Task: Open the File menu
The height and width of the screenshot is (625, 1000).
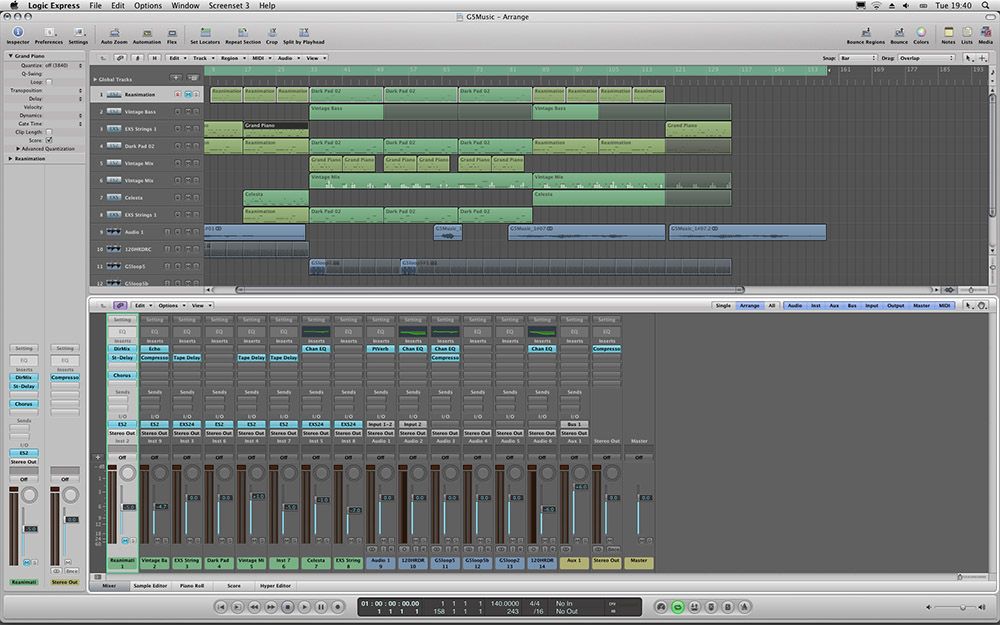Action: point(95,6)
